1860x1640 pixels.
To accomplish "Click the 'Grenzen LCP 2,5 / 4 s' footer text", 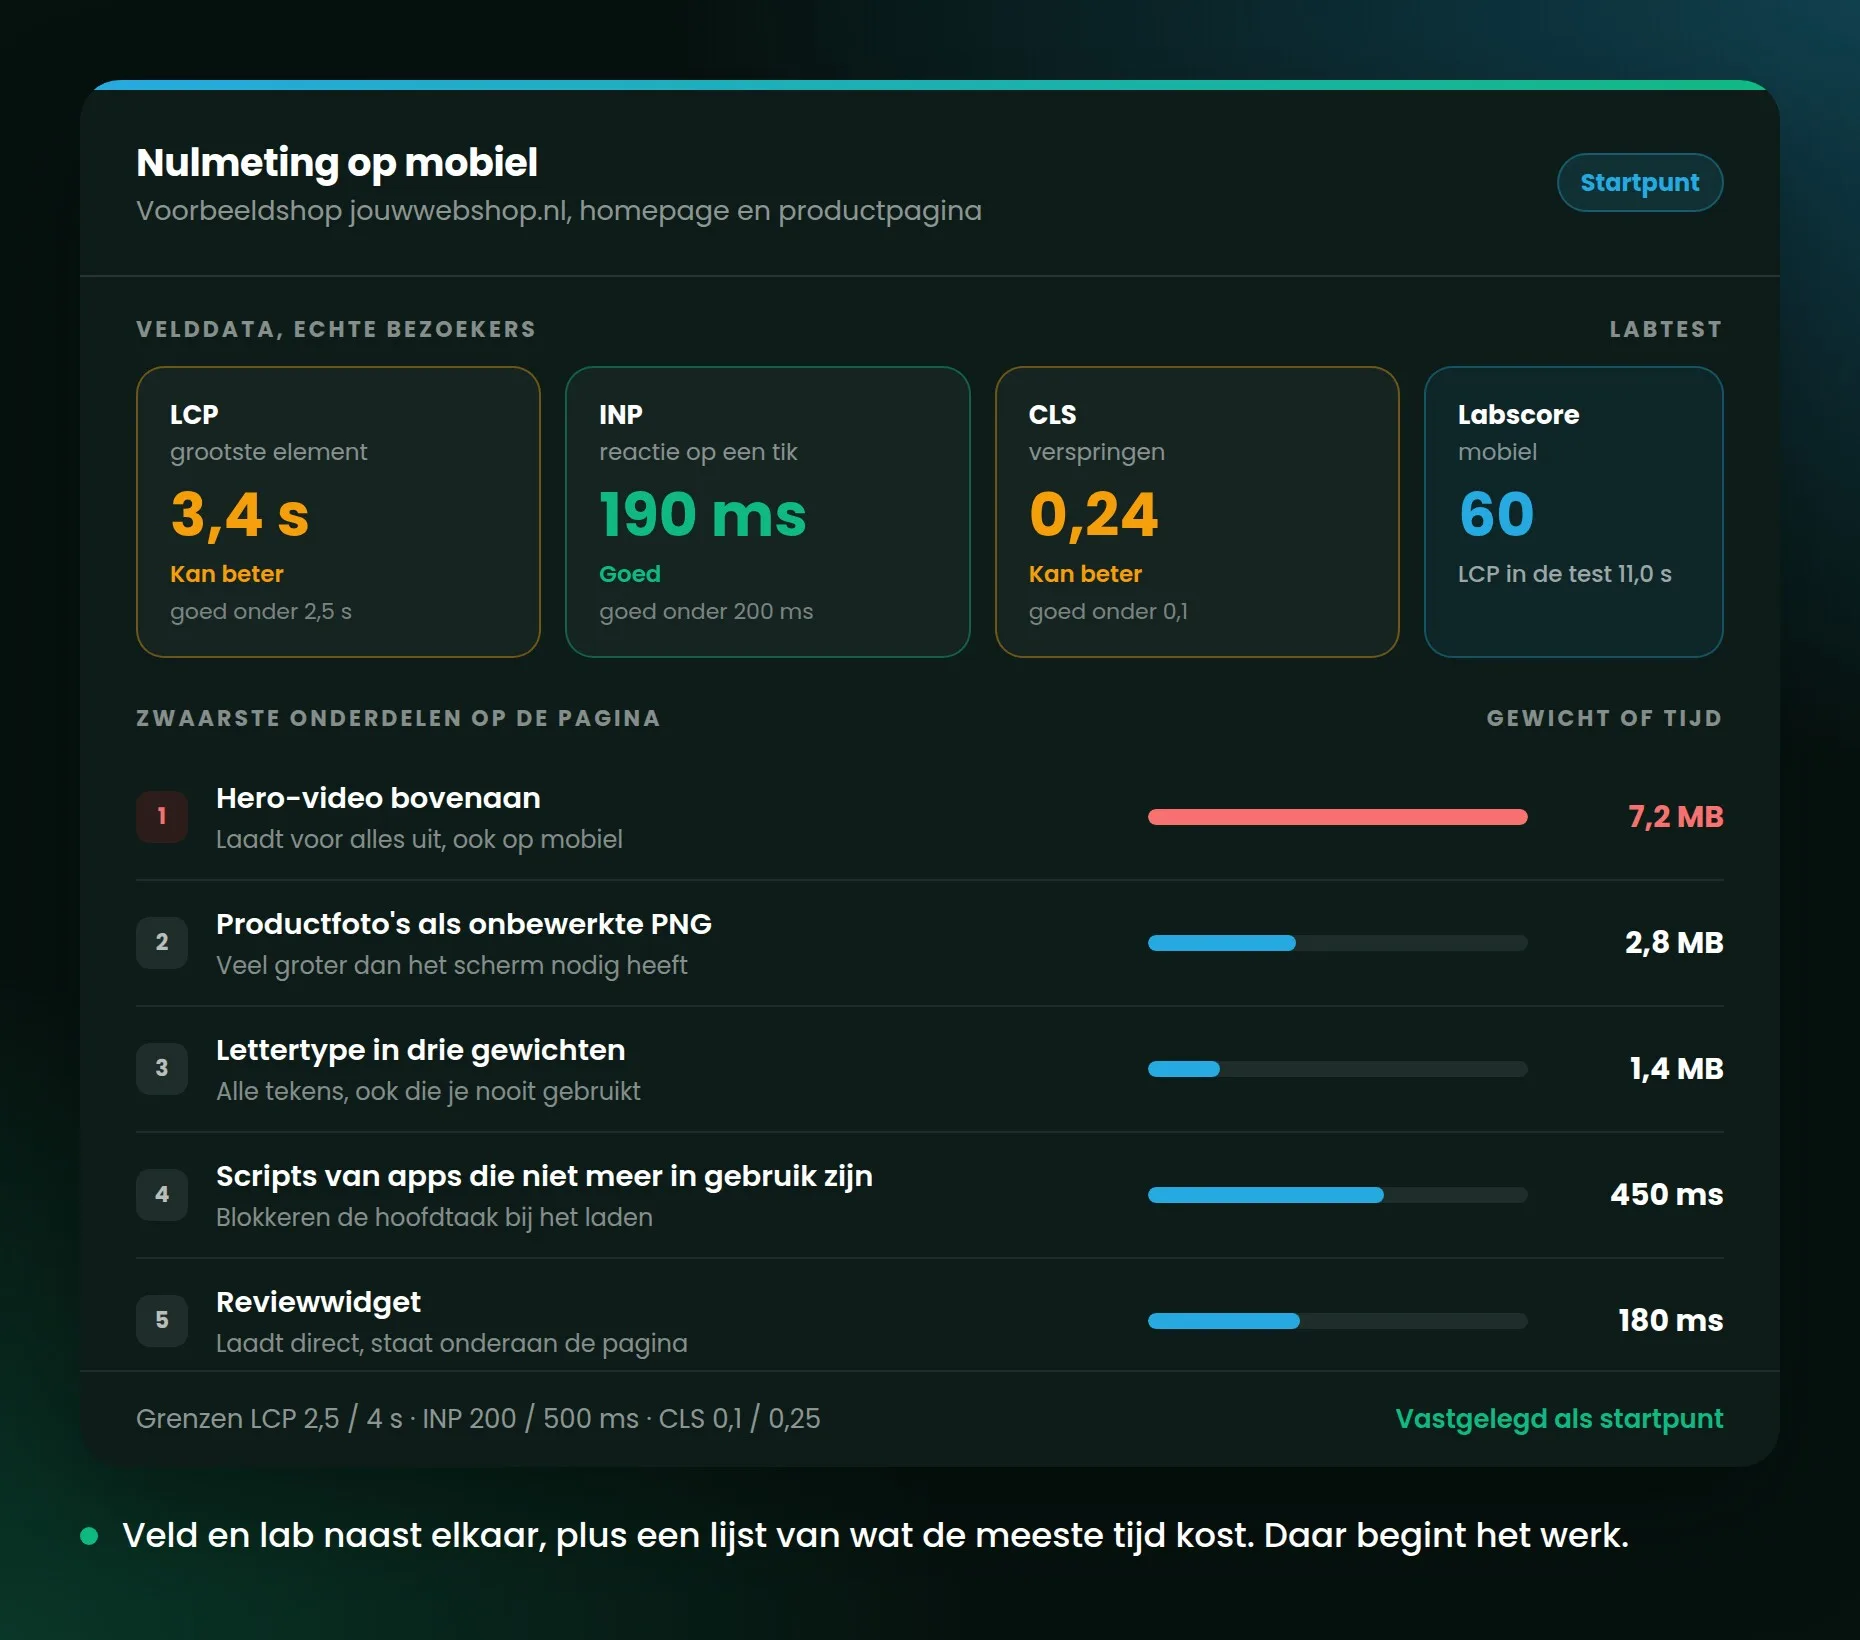I will tap(269, 1419).
